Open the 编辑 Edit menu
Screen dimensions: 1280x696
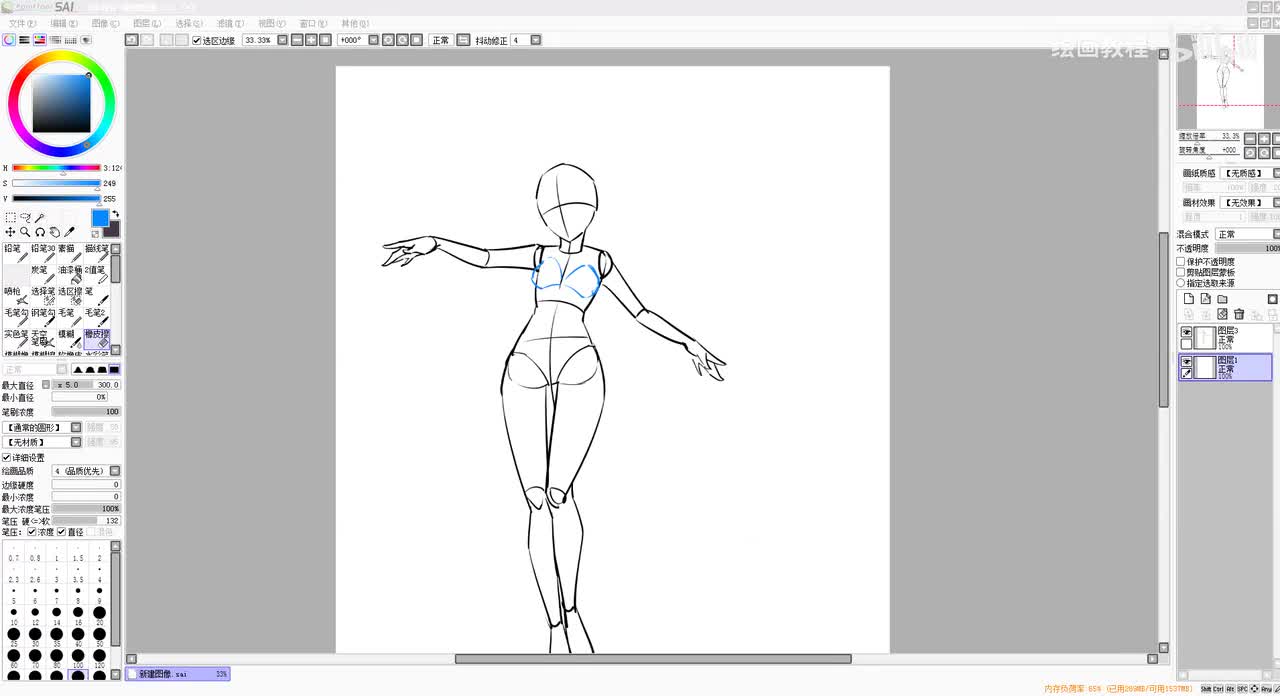click(x=64, y=23)
